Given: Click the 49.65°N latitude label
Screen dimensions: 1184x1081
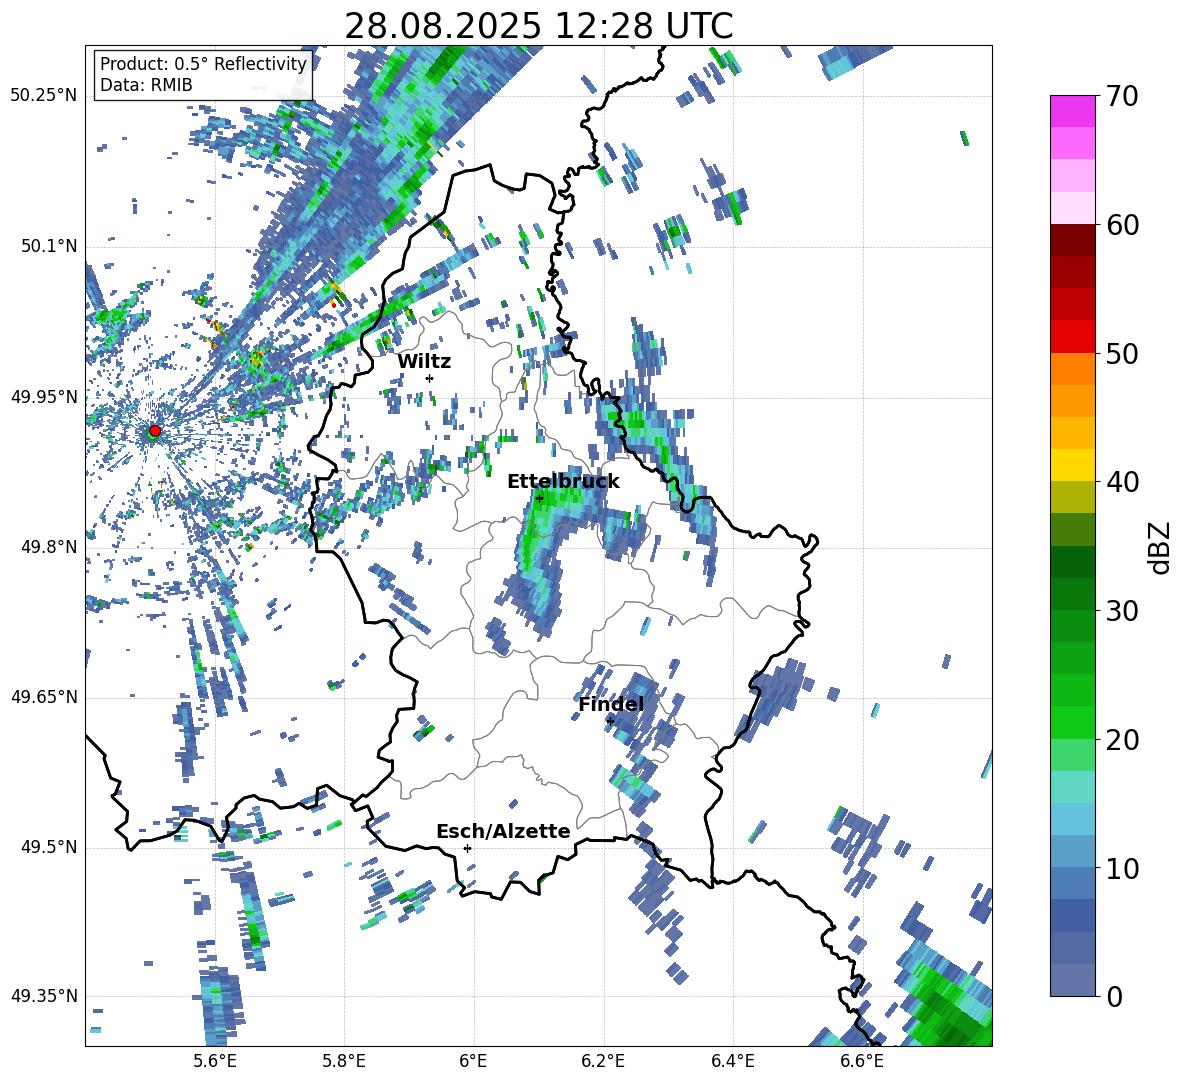Looking at the screenshot, I should coord(44,697).
